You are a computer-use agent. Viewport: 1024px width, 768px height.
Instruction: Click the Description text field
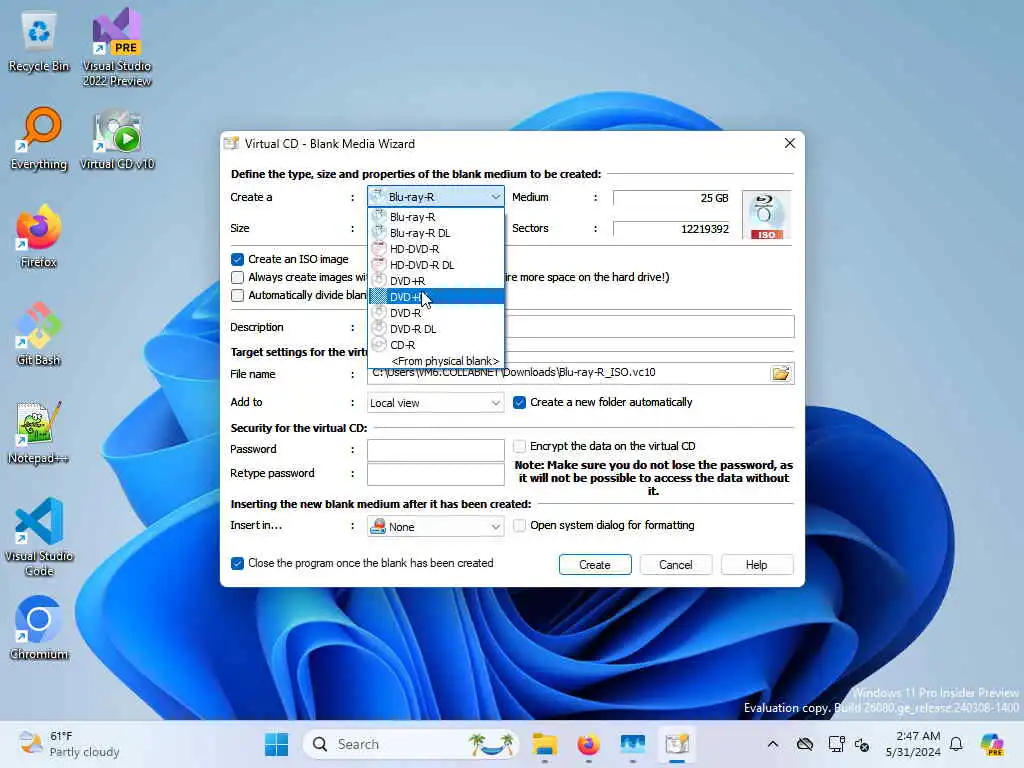click(x=581, y=327)
